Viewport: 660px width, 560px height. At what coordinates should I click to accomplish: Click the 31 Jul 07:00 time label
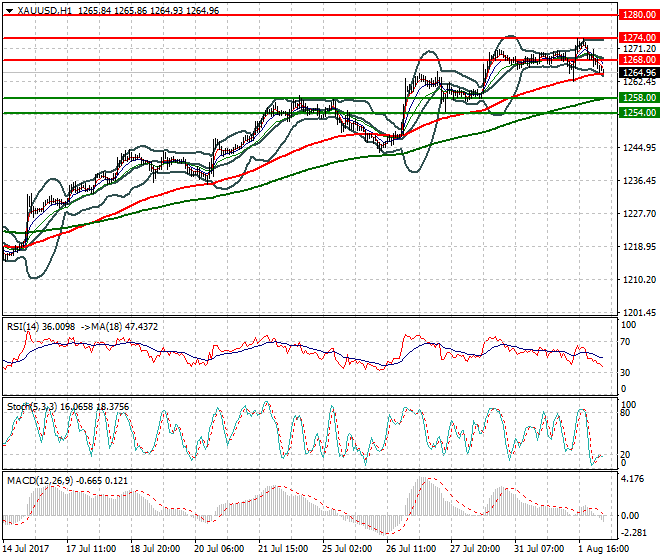[x=539, y=549]
